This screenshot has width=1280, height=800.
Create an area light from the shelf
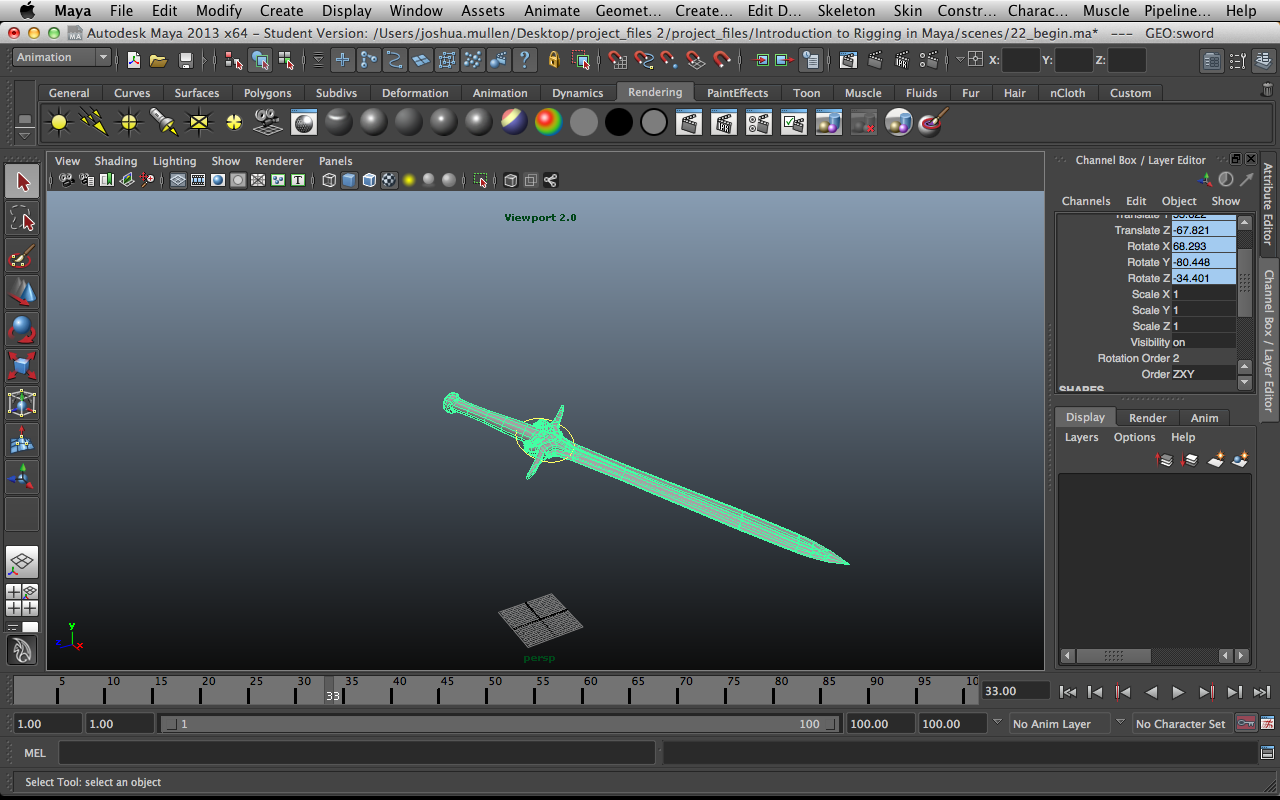point(199,123)
